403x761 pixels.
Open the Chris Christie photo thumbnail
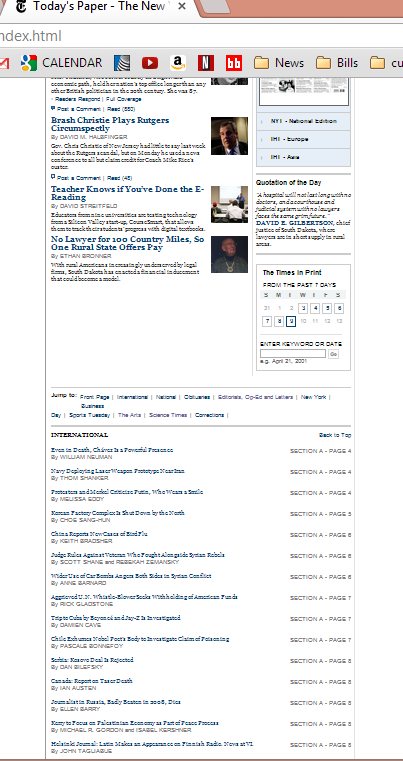tap(229, 136)
